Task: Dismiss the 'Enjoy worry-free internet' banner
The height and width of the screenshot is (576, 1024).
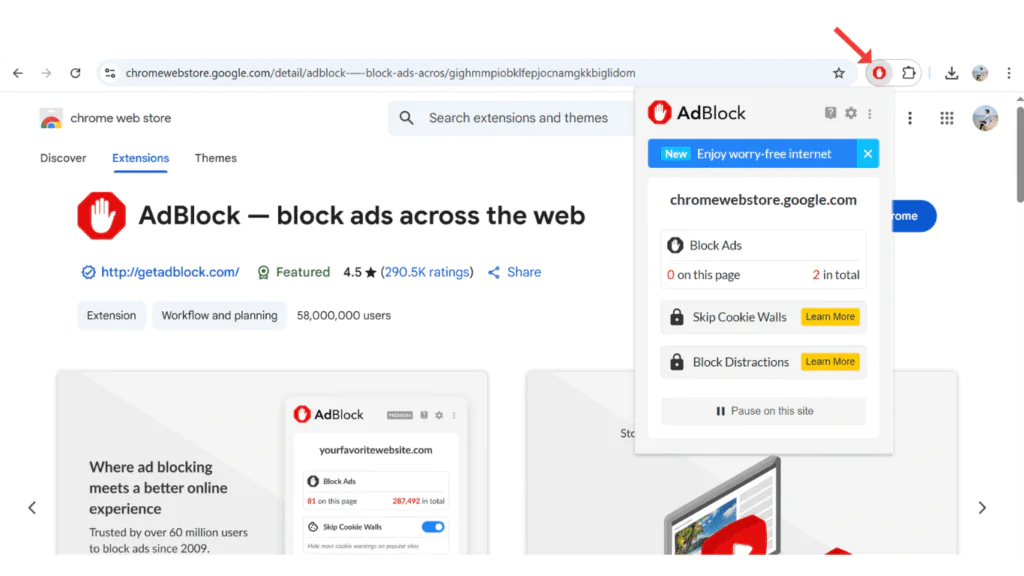Action: coord(867,154)
